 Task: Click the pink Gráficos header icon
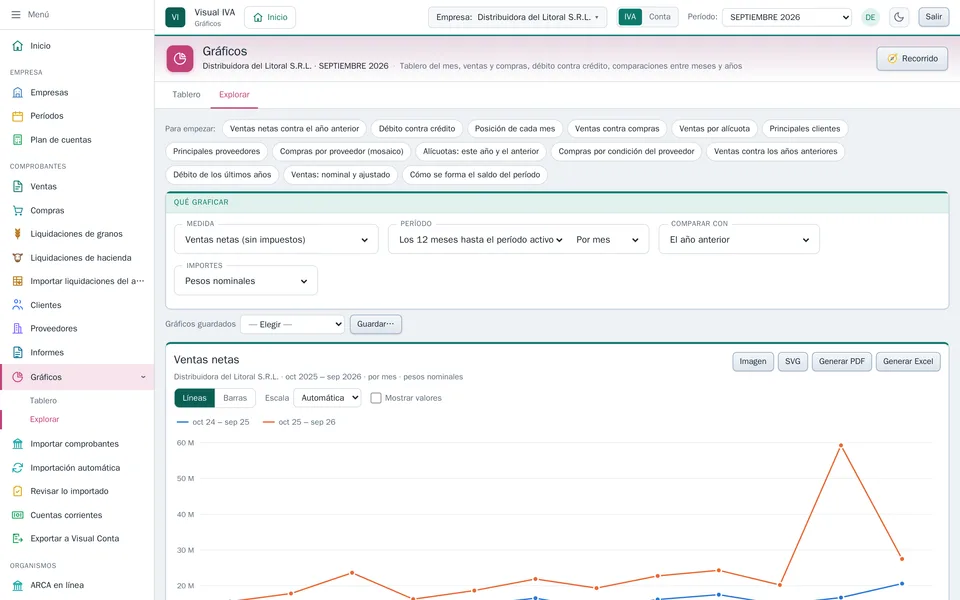(180, 59)
